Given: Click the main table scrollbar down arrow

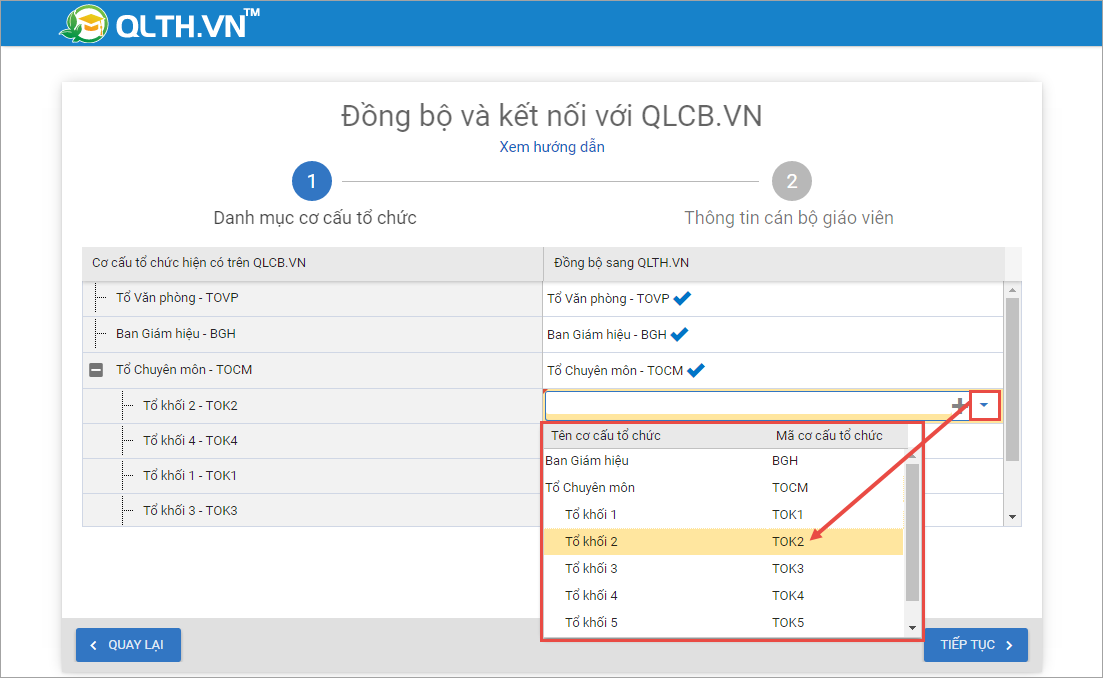Looking at the screenshot, I should pos(1012,517).
